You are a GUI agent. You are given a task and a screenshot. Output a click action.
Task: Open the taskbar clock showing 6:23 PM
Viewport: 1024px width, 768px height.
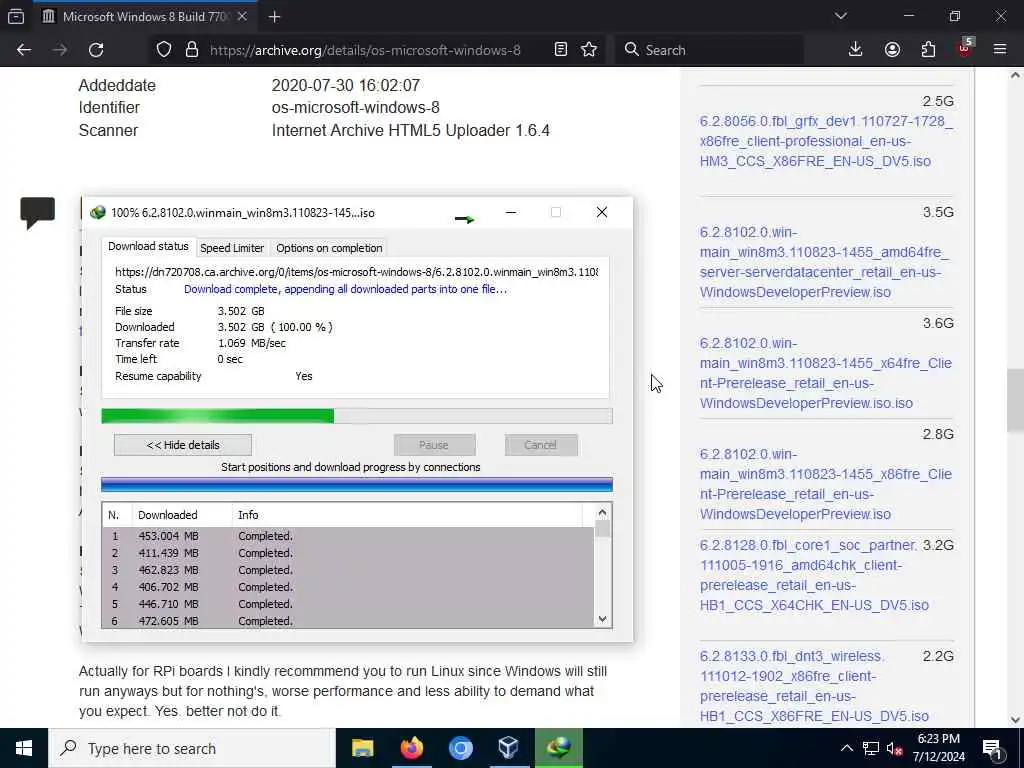938,748
